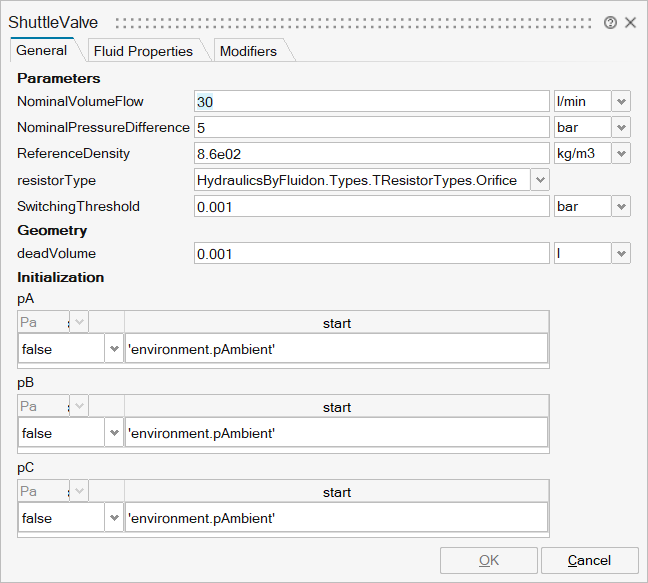Open the l/min unit dropdown
648x583 pixels.
(x=621, y=102)
